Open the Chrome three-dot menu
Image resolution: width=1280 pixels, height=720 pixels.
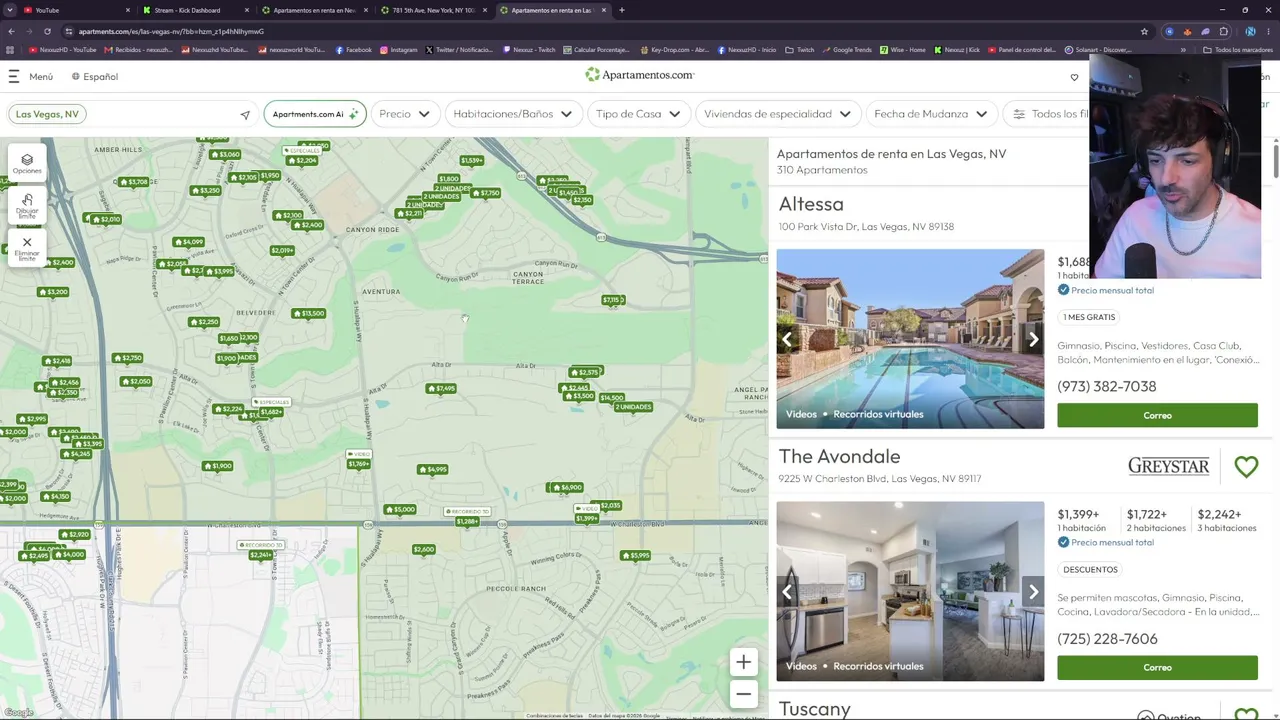coord(1269,31)
